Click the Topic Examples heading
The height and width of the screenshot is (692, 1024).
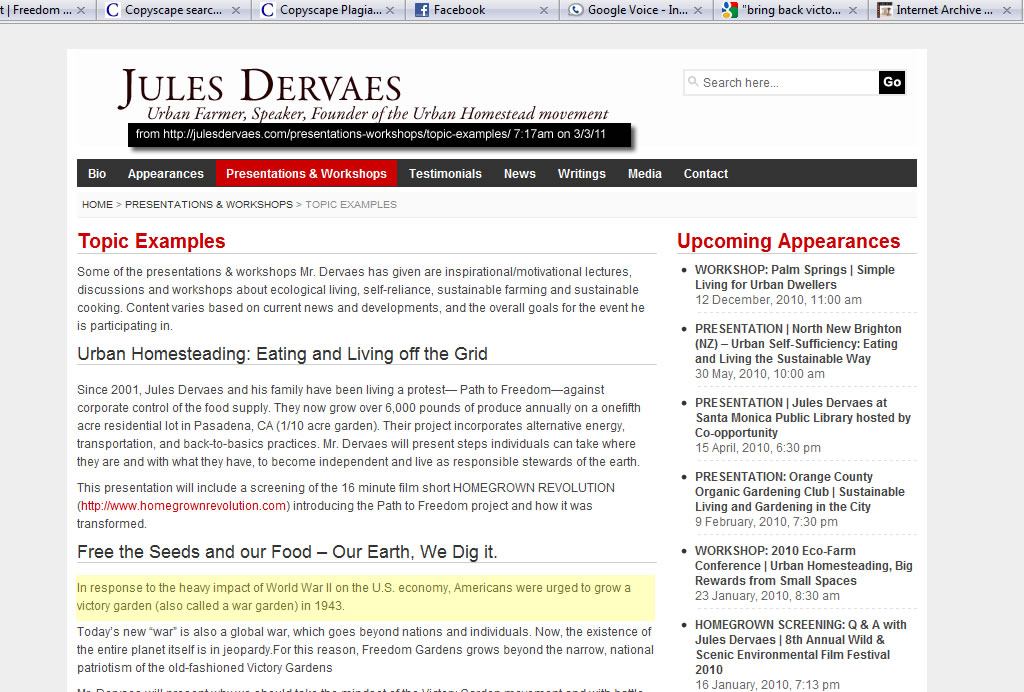tap(152, 241)
